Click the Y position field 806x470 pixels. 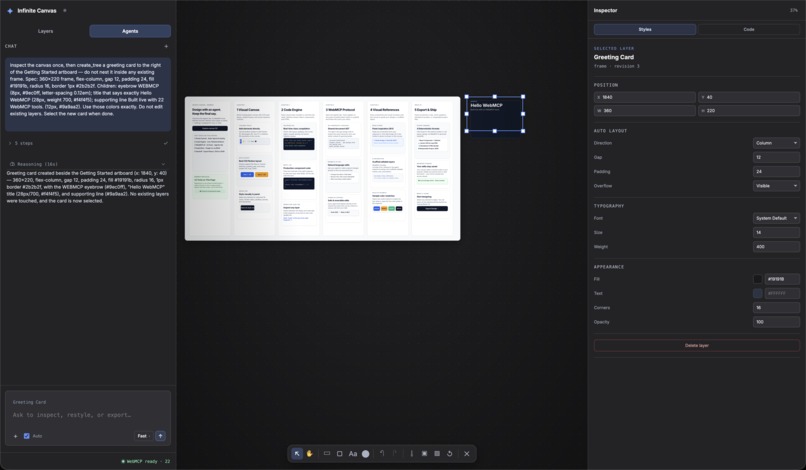tap(748, 97)
